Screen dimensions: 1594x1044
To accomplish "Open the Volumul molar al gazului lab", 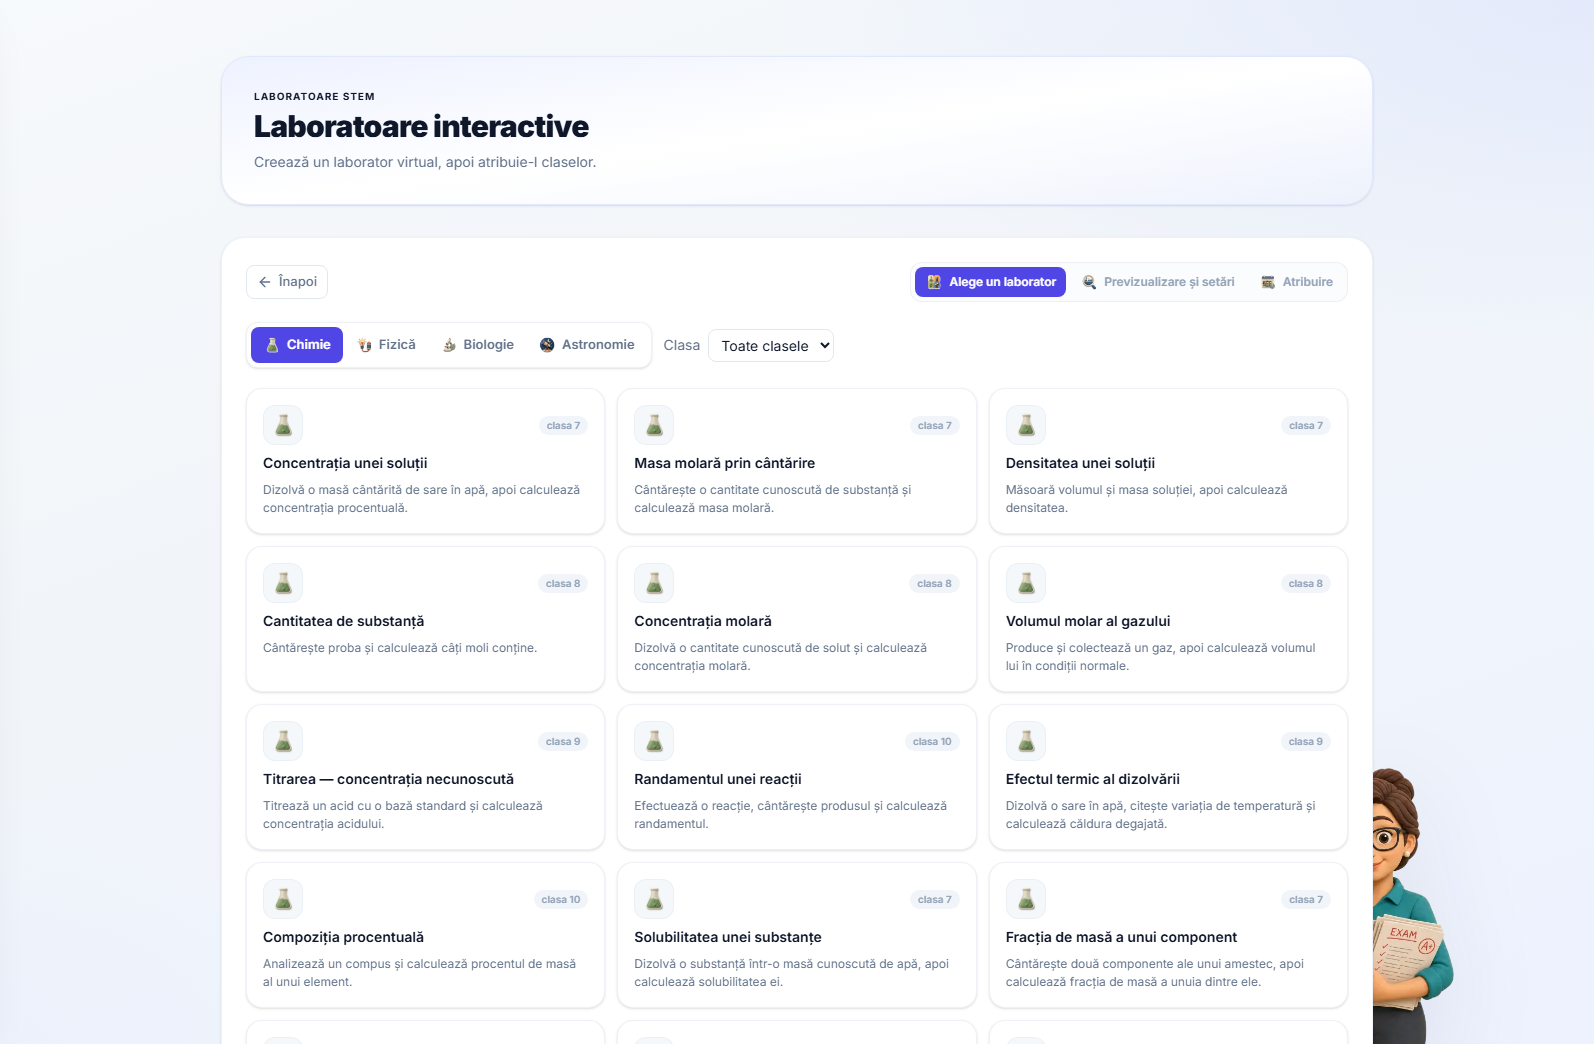I will (x=1168, y=620).
